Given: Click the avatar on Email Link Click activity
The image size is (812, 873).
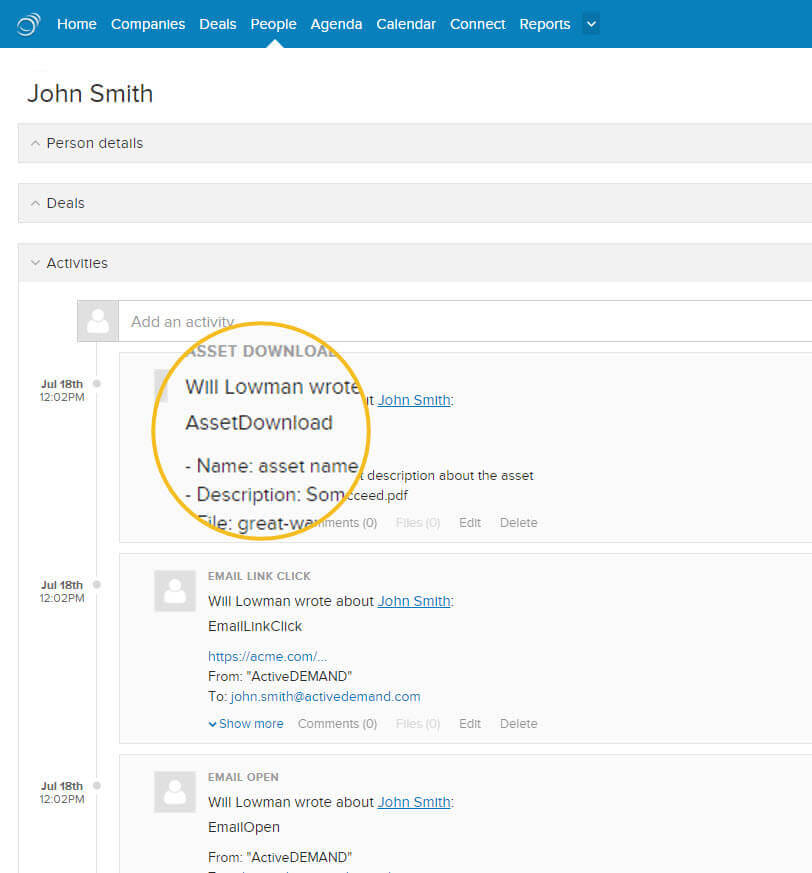Looking at the screenshot, I should [175, 591].
